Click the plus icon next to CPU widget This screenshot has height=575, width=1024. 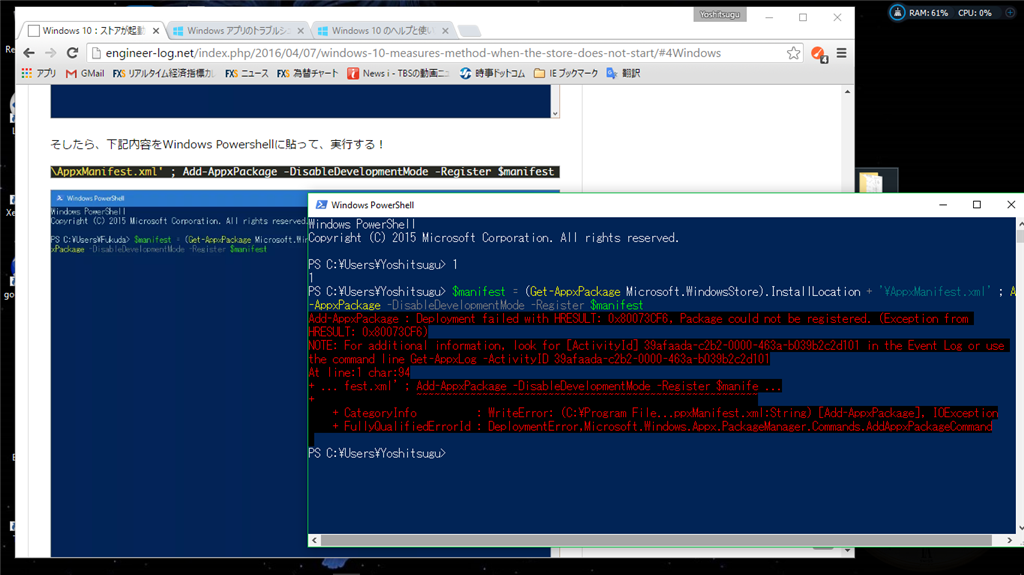[1010, 12]
